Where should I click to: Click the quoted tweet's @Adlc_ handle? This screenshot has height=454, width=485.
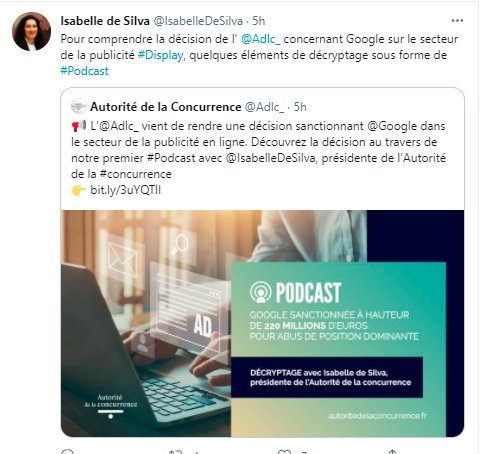tap(264, 107)
